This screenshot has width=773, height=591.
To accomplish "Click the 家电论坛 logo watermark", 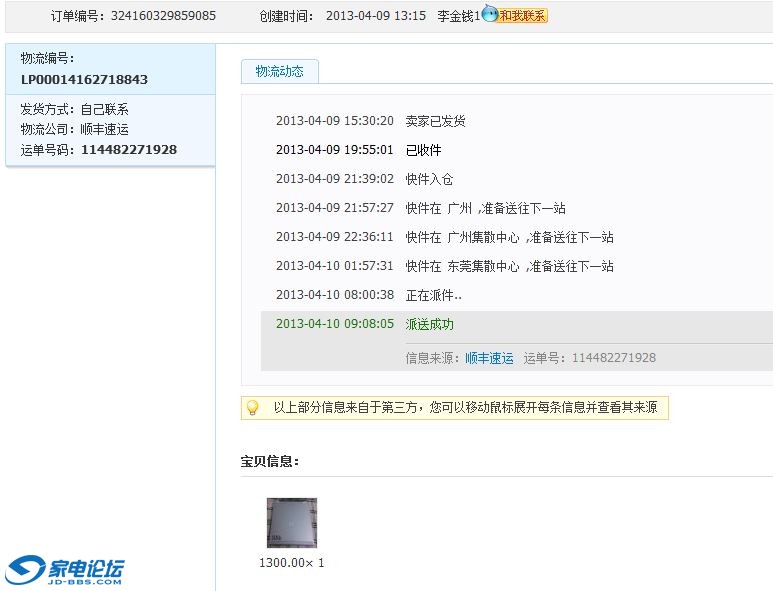I will click(66, 570).
